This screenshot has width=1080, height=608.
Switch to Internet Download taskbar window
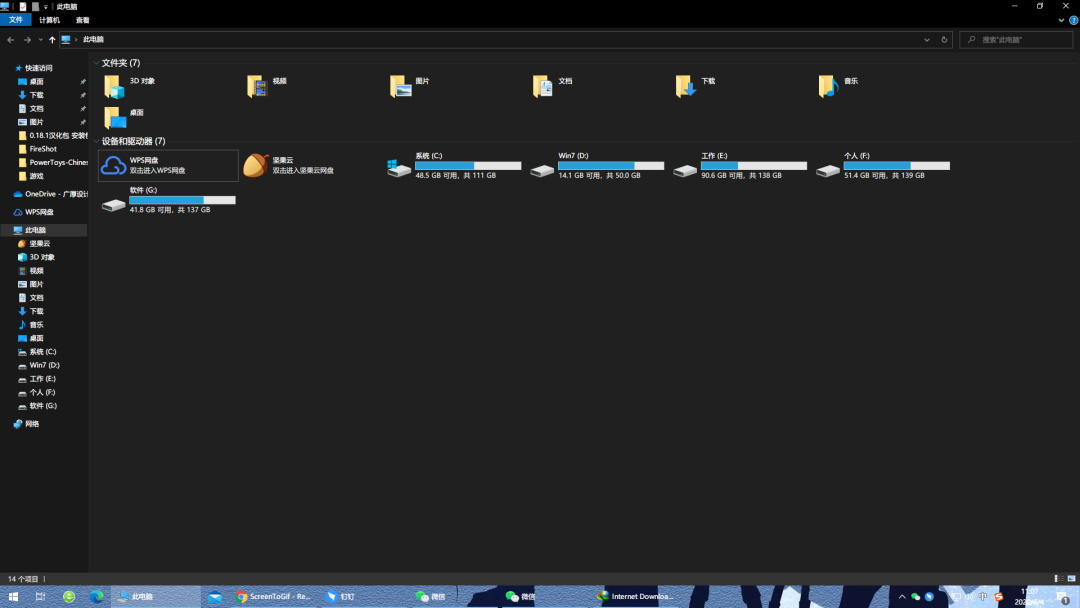point(636,596)
